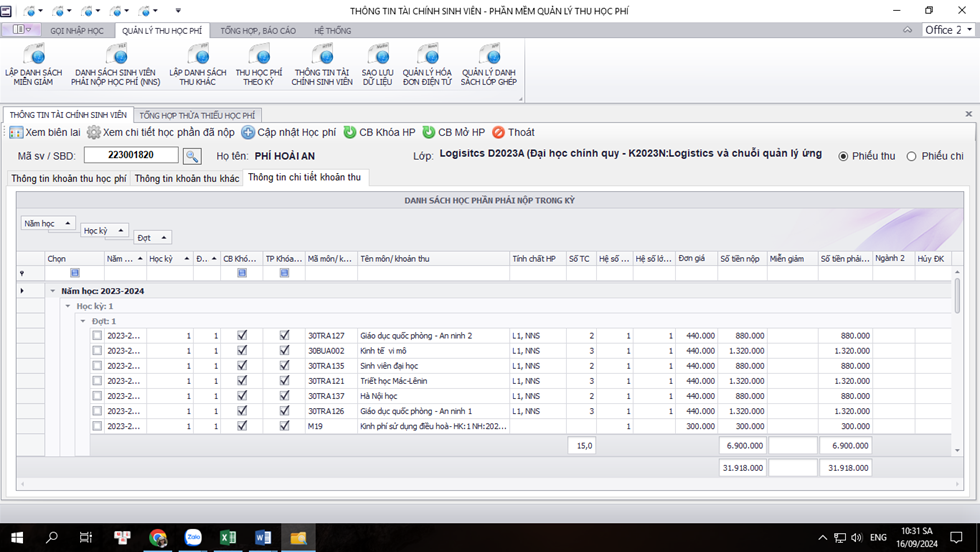Open Thông tin khoản thu khác tab
The width and height of the screenshot is (980, 552).
point(187,178)
